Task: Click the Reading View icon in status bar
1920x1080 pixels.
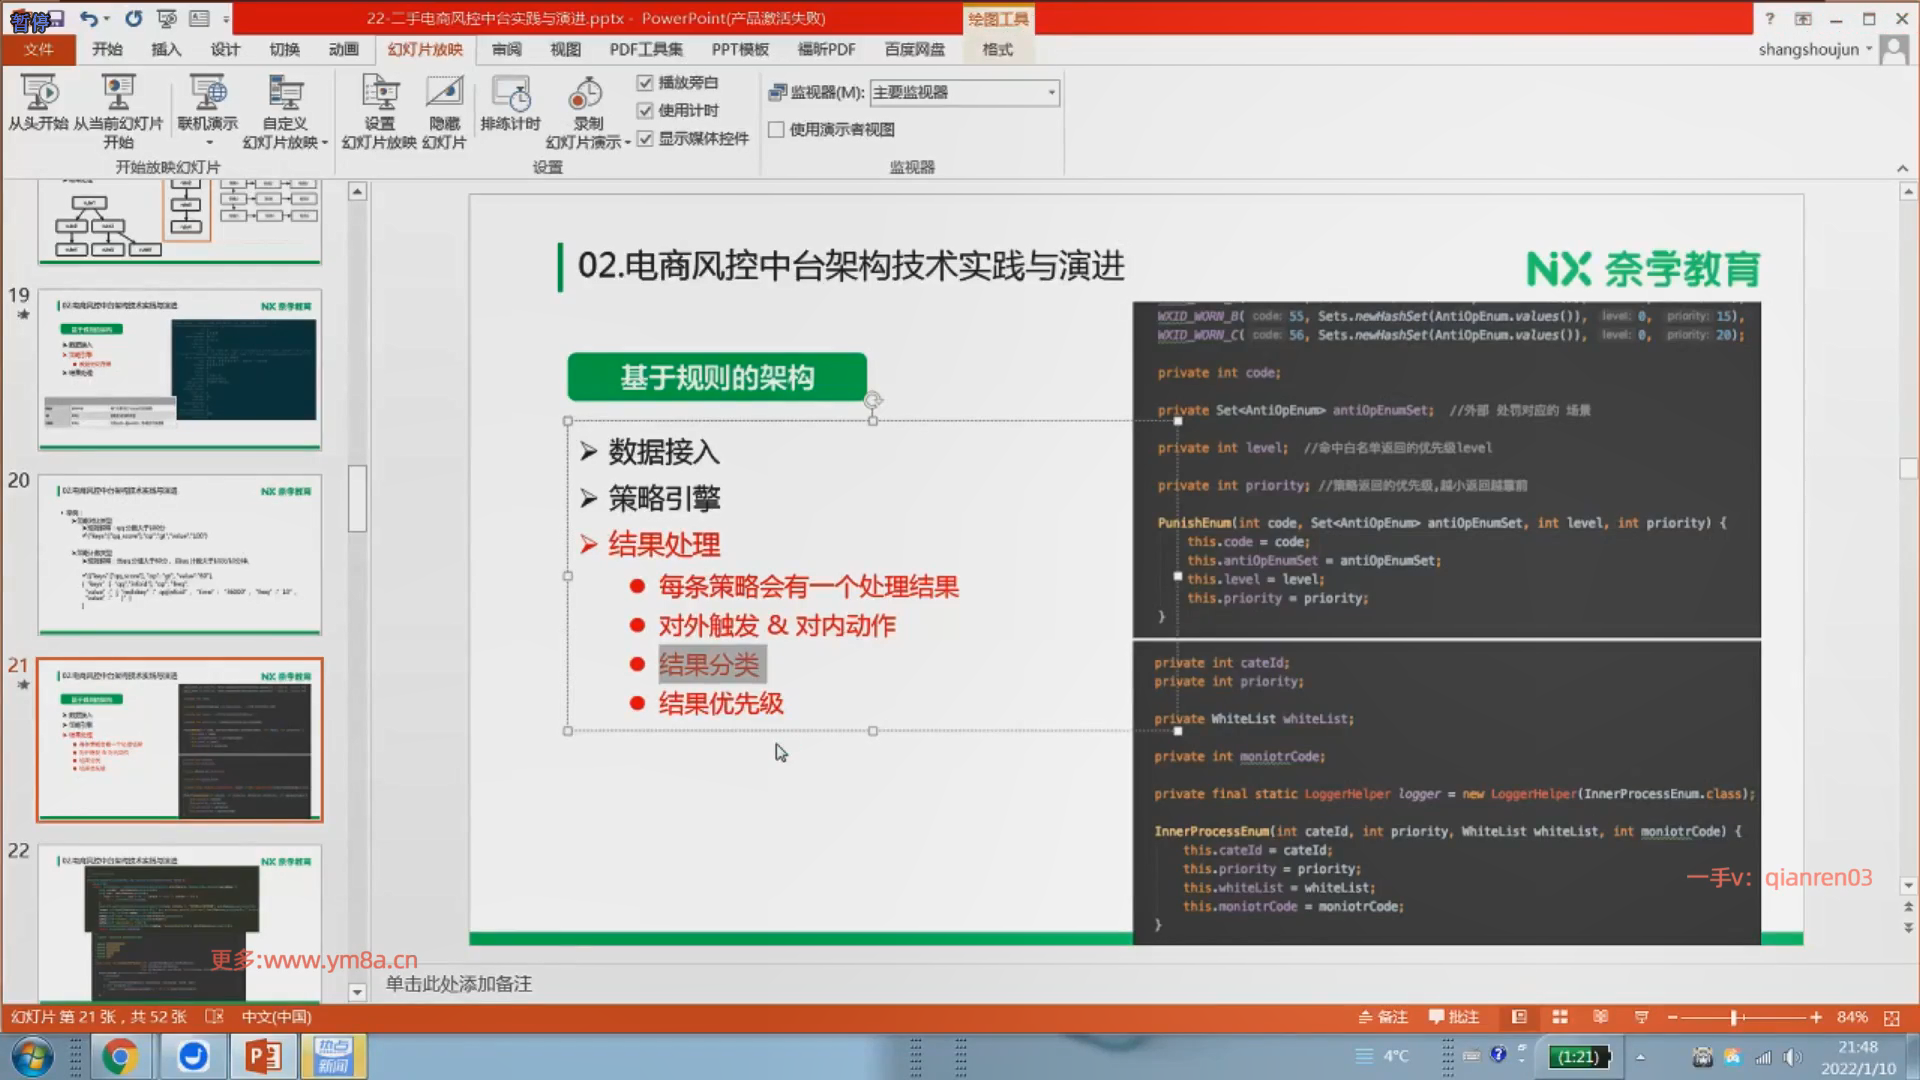Action: [x=1600, y=1017]
